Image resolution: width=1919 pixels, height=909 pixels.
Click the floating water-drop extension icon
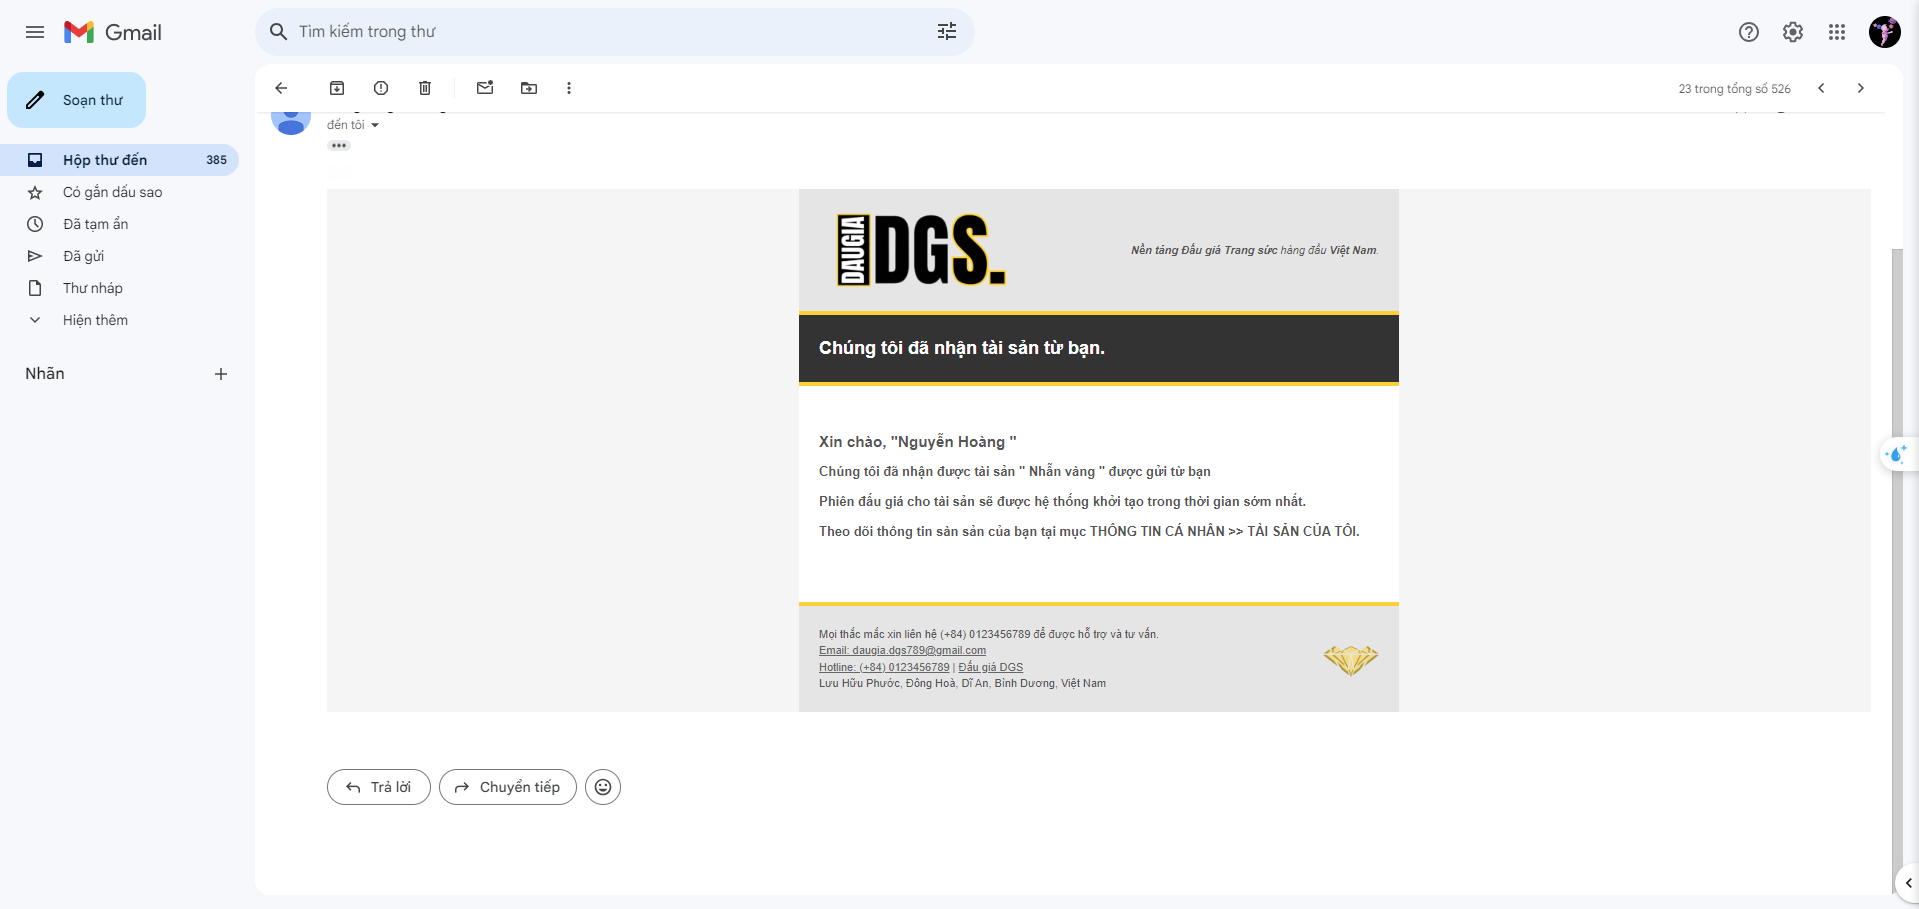pos(1896,455)
